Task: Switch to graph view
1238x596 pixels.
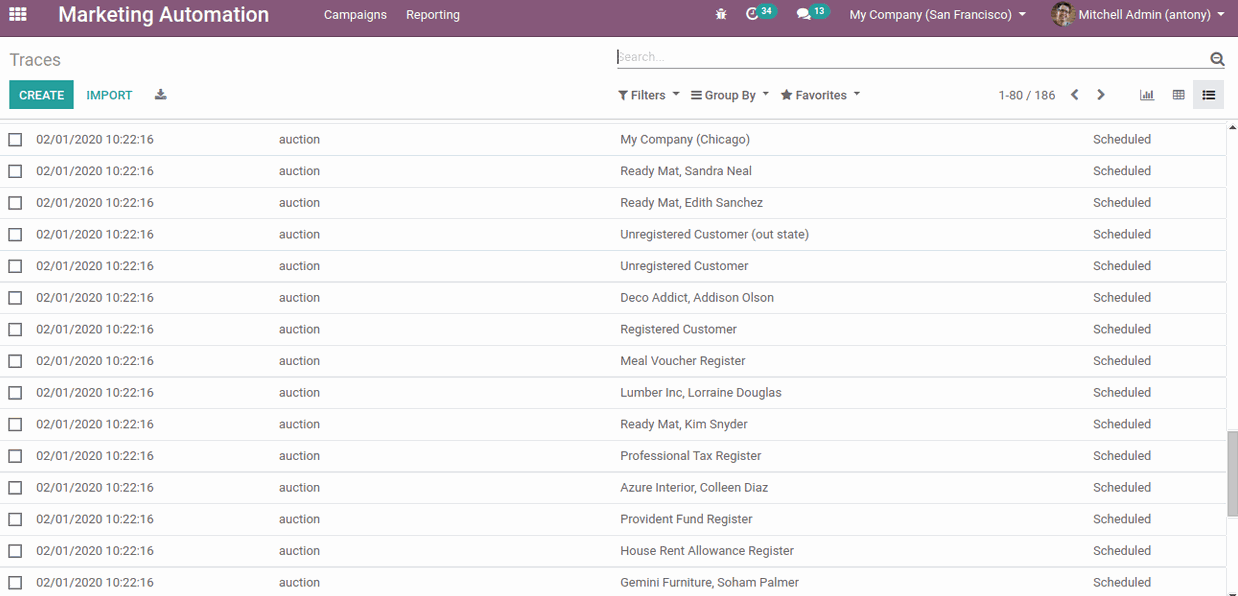Action: click(1147, 95)
